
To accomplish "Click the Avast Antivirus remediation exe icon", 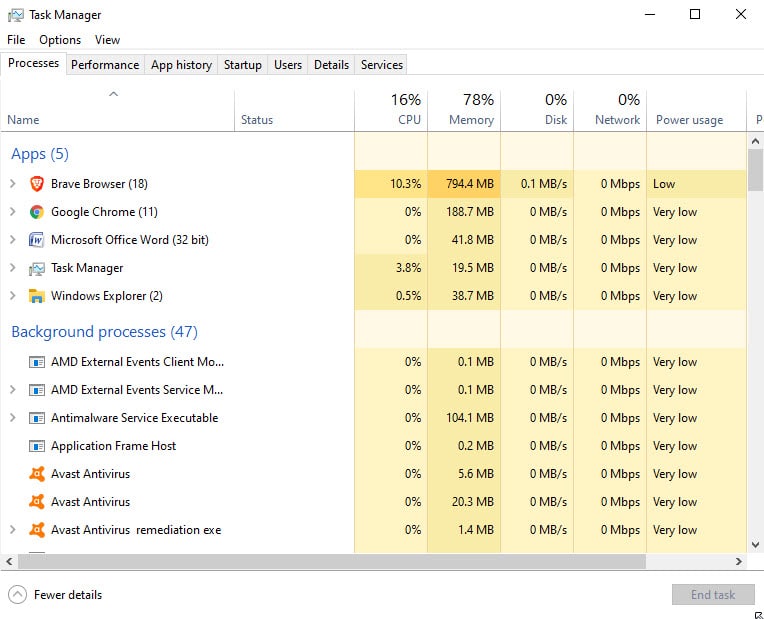I will [x=37, y=530].
